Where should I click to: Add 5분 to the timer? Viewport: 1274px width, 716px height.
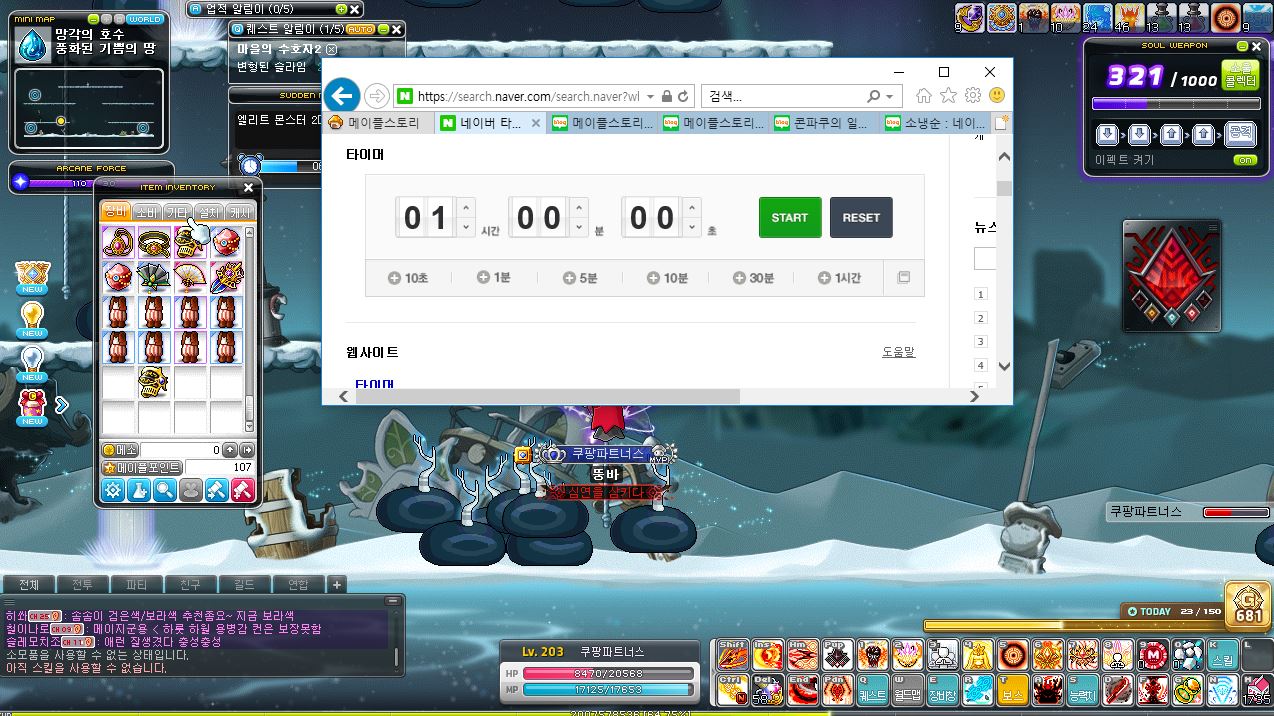click(x=579, y=278)
